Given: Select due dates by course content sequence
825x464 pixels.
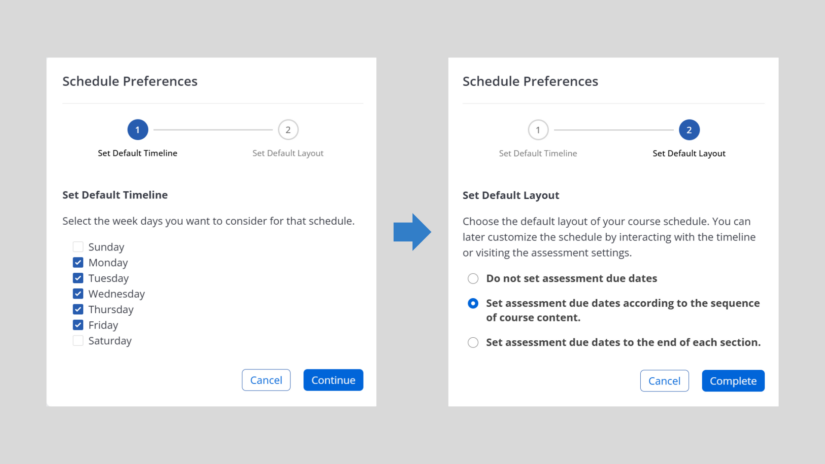Looking at the screenshot, I should point(474,303).
